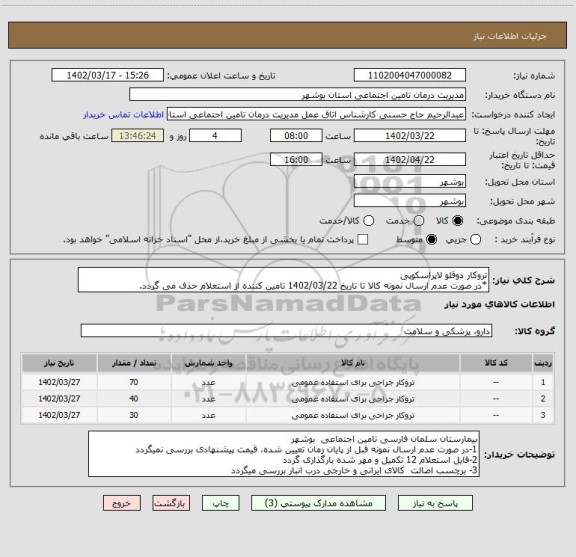Click the استان محل تحویل field
The width and height of the screenshot is (576, 557).
(x=410, y=182)
